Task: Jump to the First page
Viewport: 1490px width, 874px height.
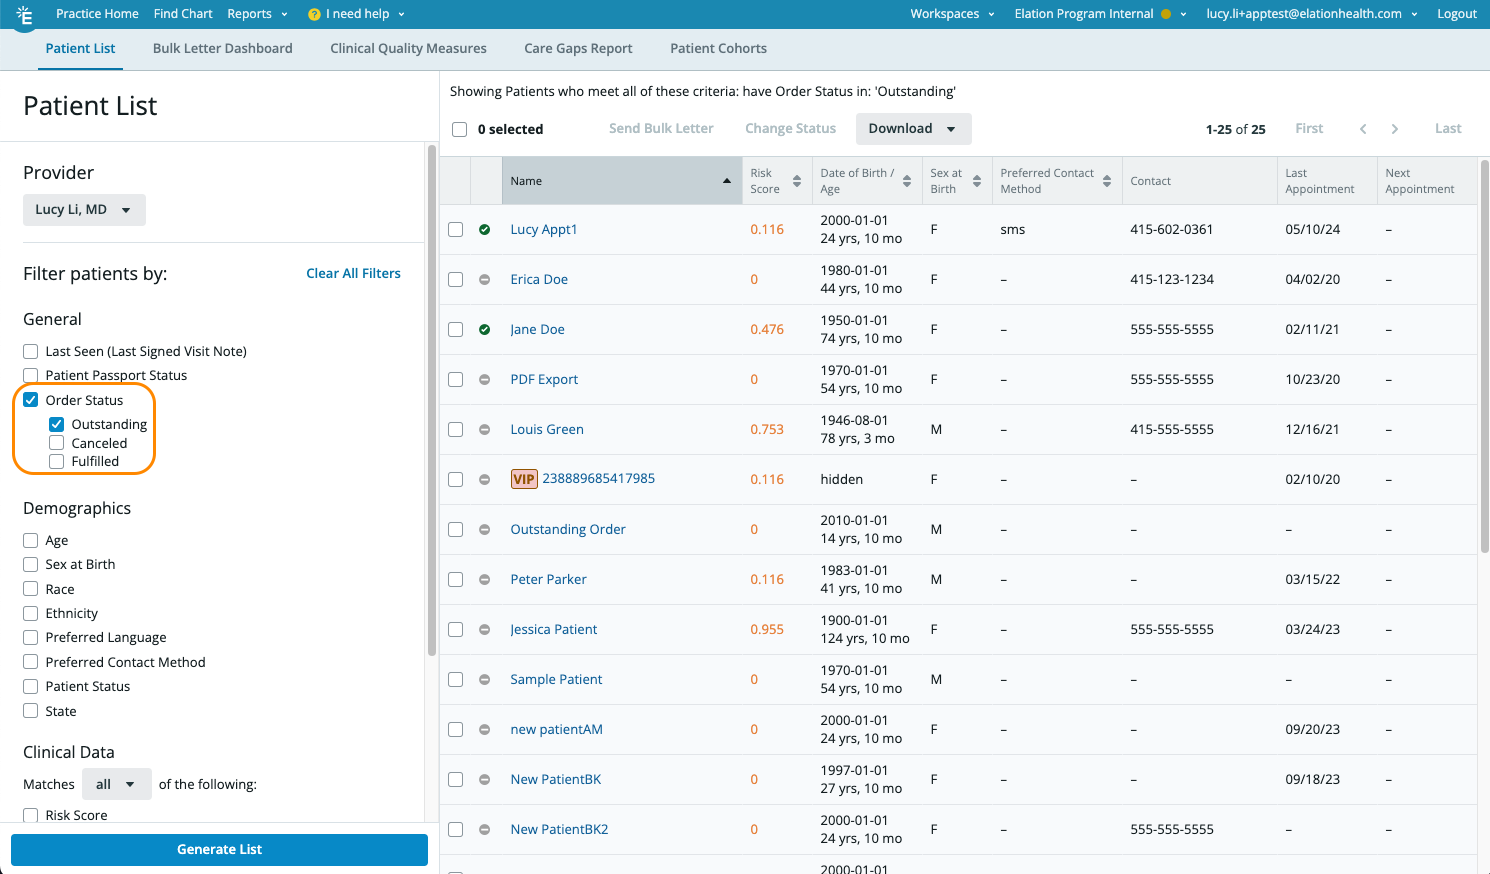Action: coord(1309,129)
